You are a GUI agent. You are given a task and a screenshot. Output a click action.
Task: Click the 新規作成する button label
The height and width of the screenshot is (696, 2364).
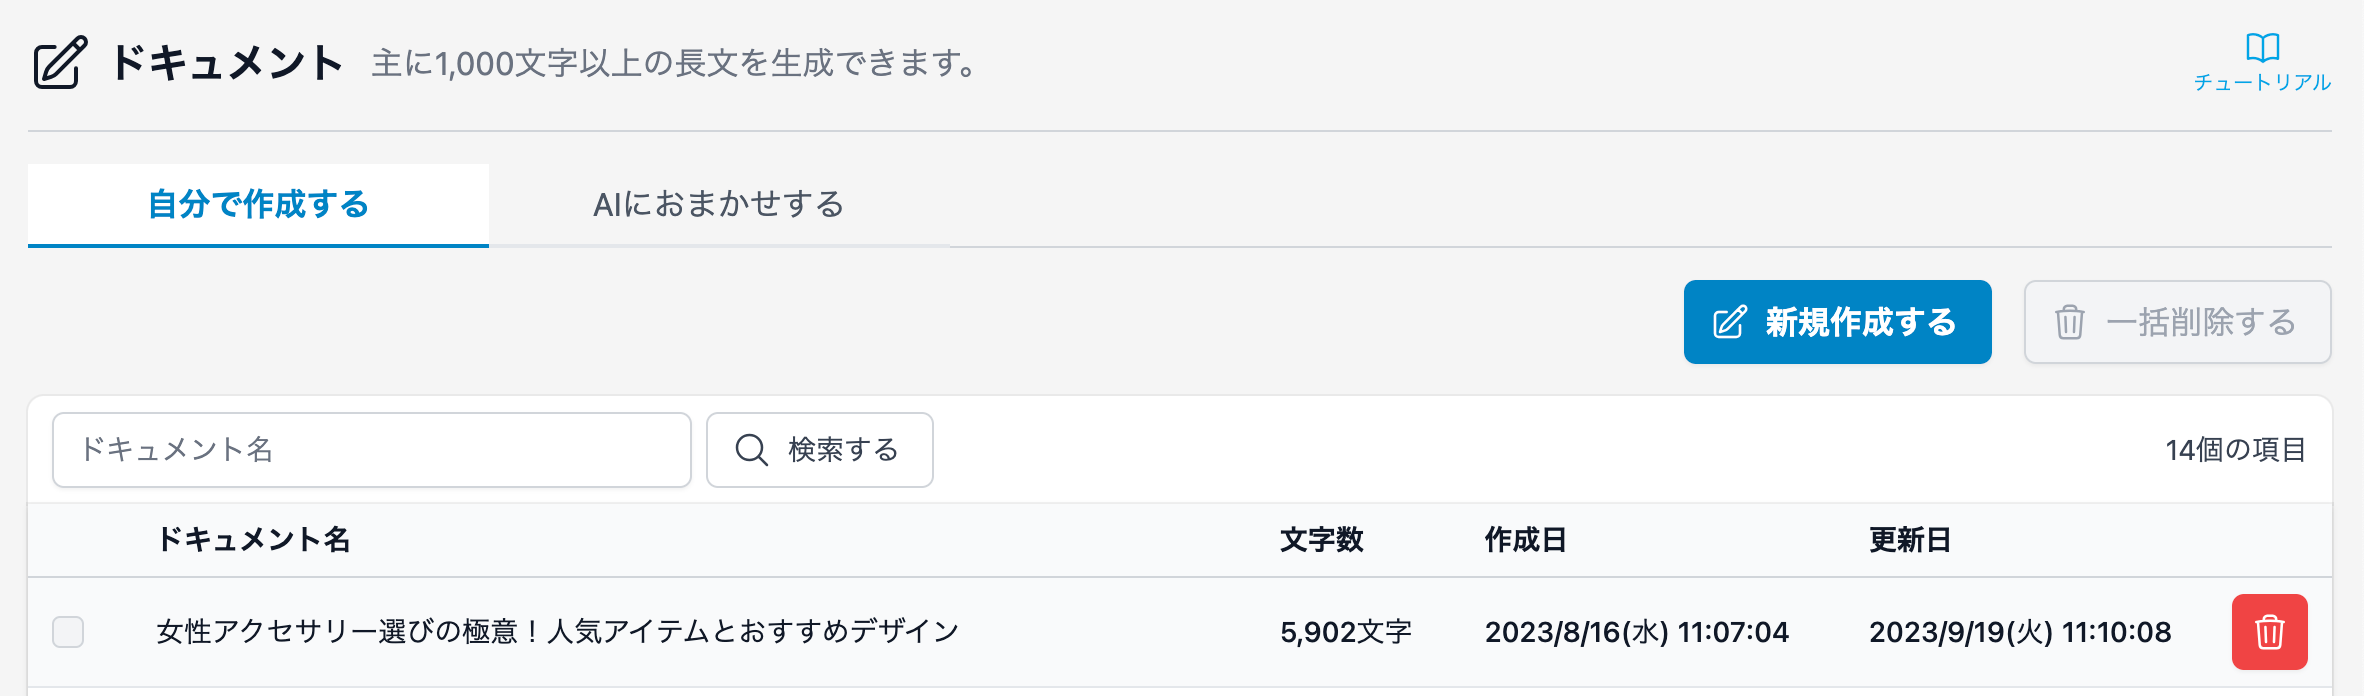[1860, 323]
